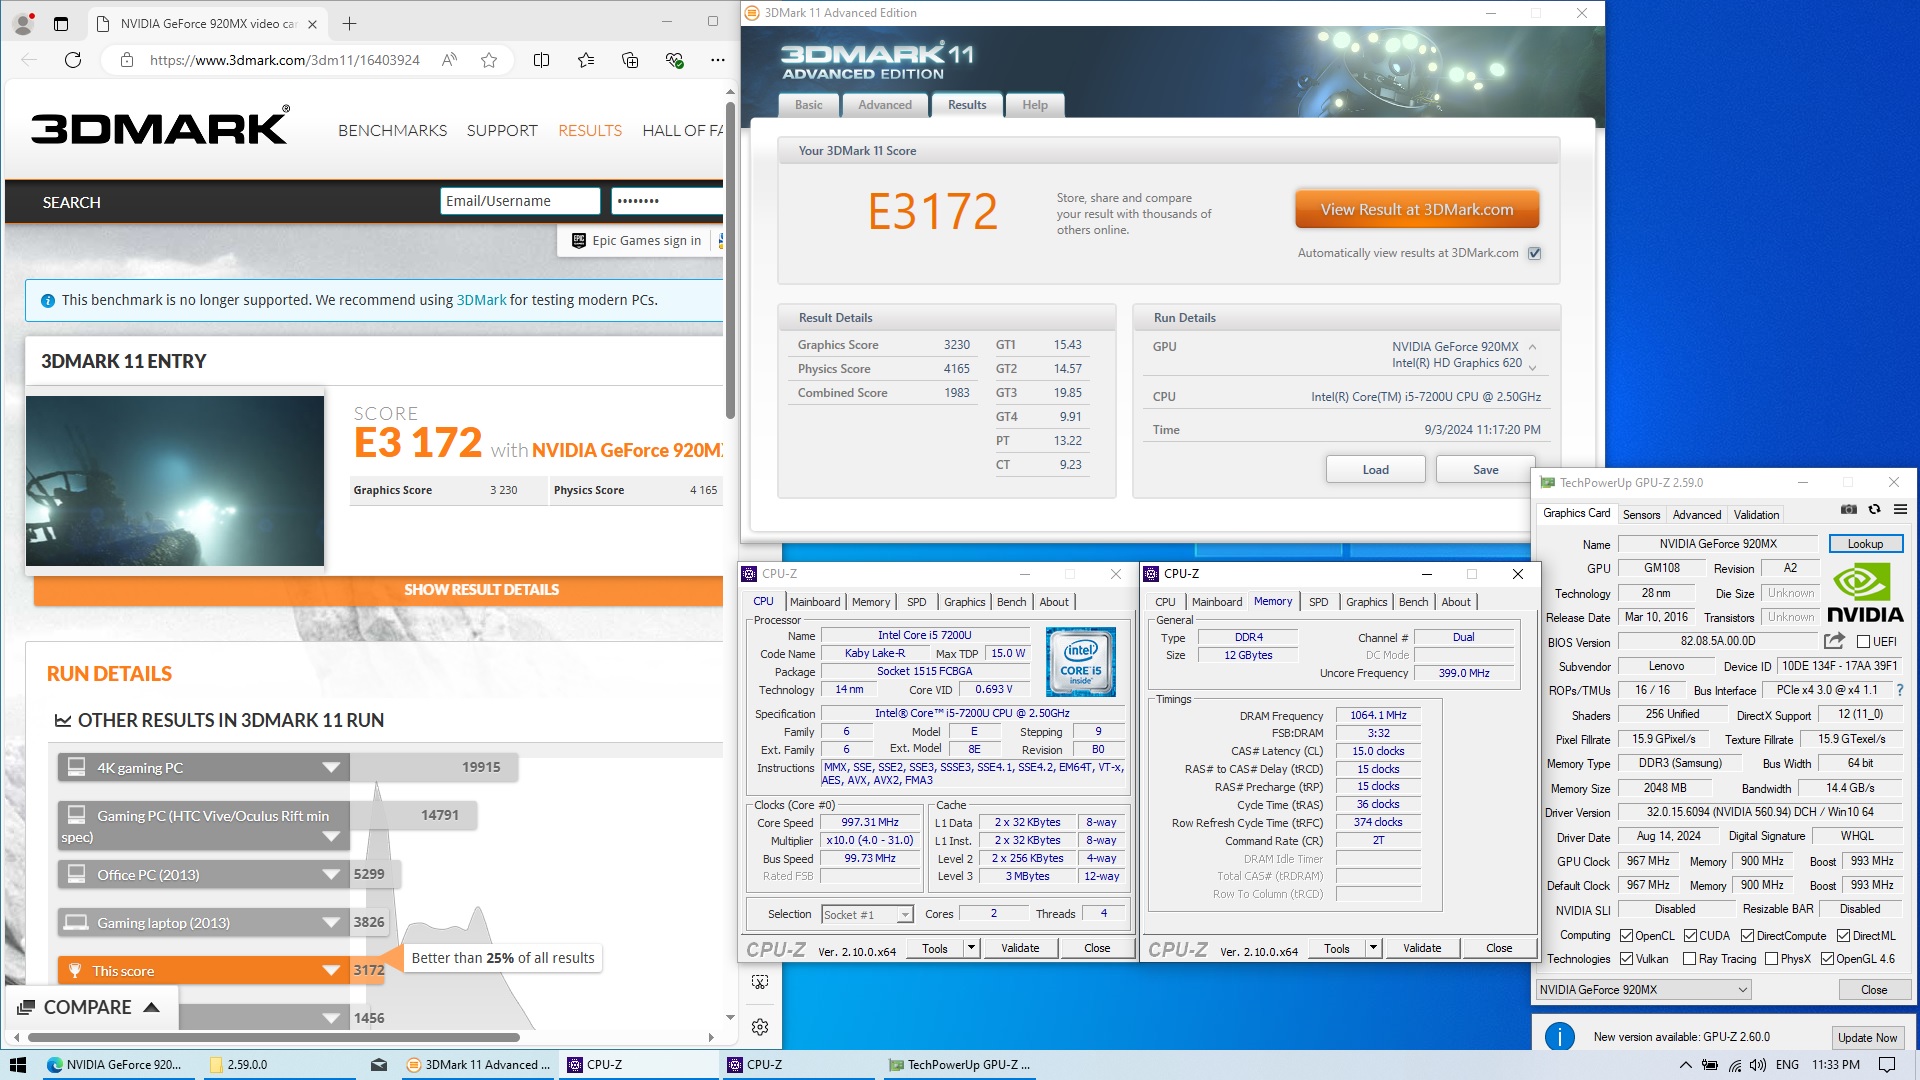
Task: Open the Edge sidebar settings gear
Action: tap(760, 1027)
